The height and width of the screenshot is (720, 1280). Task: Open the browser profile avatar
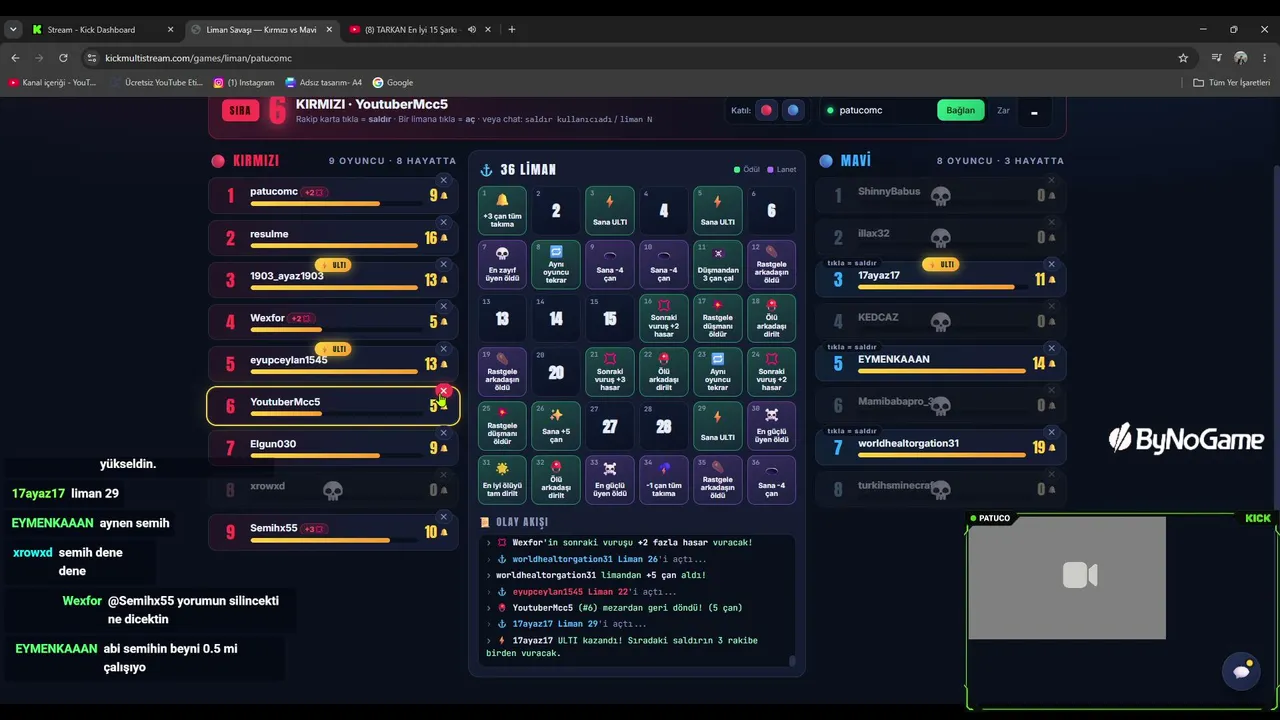point(1241,58)
